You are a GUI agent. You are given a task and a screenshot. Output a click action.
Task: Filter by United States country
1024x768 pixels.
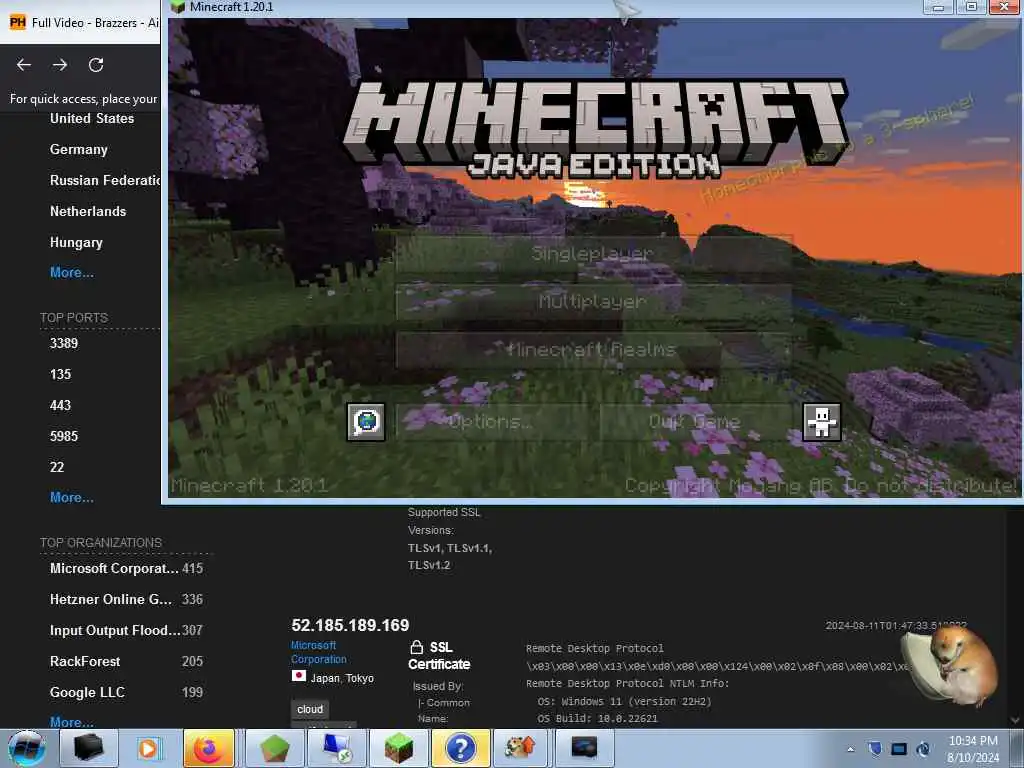[92, 118]
